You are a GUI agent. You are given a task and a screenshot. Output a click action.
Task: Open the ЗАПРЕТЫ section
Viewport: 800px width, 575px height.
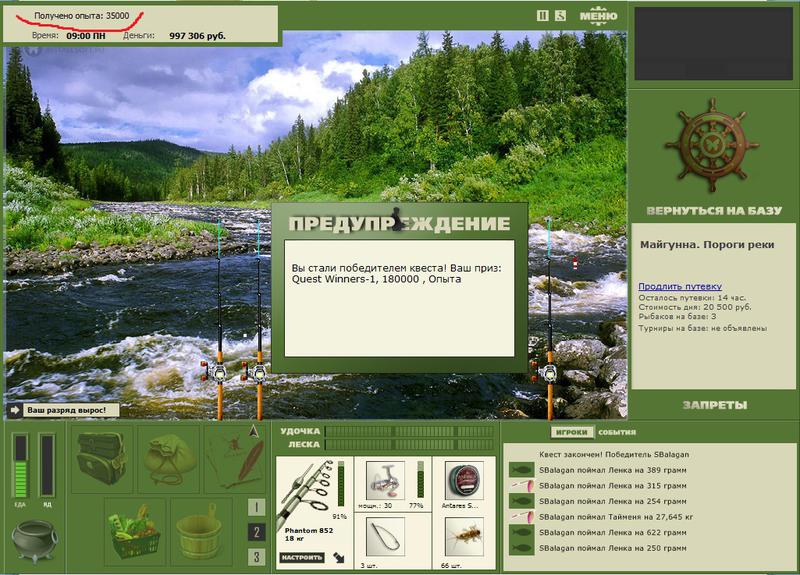click(x=715, y=405)
